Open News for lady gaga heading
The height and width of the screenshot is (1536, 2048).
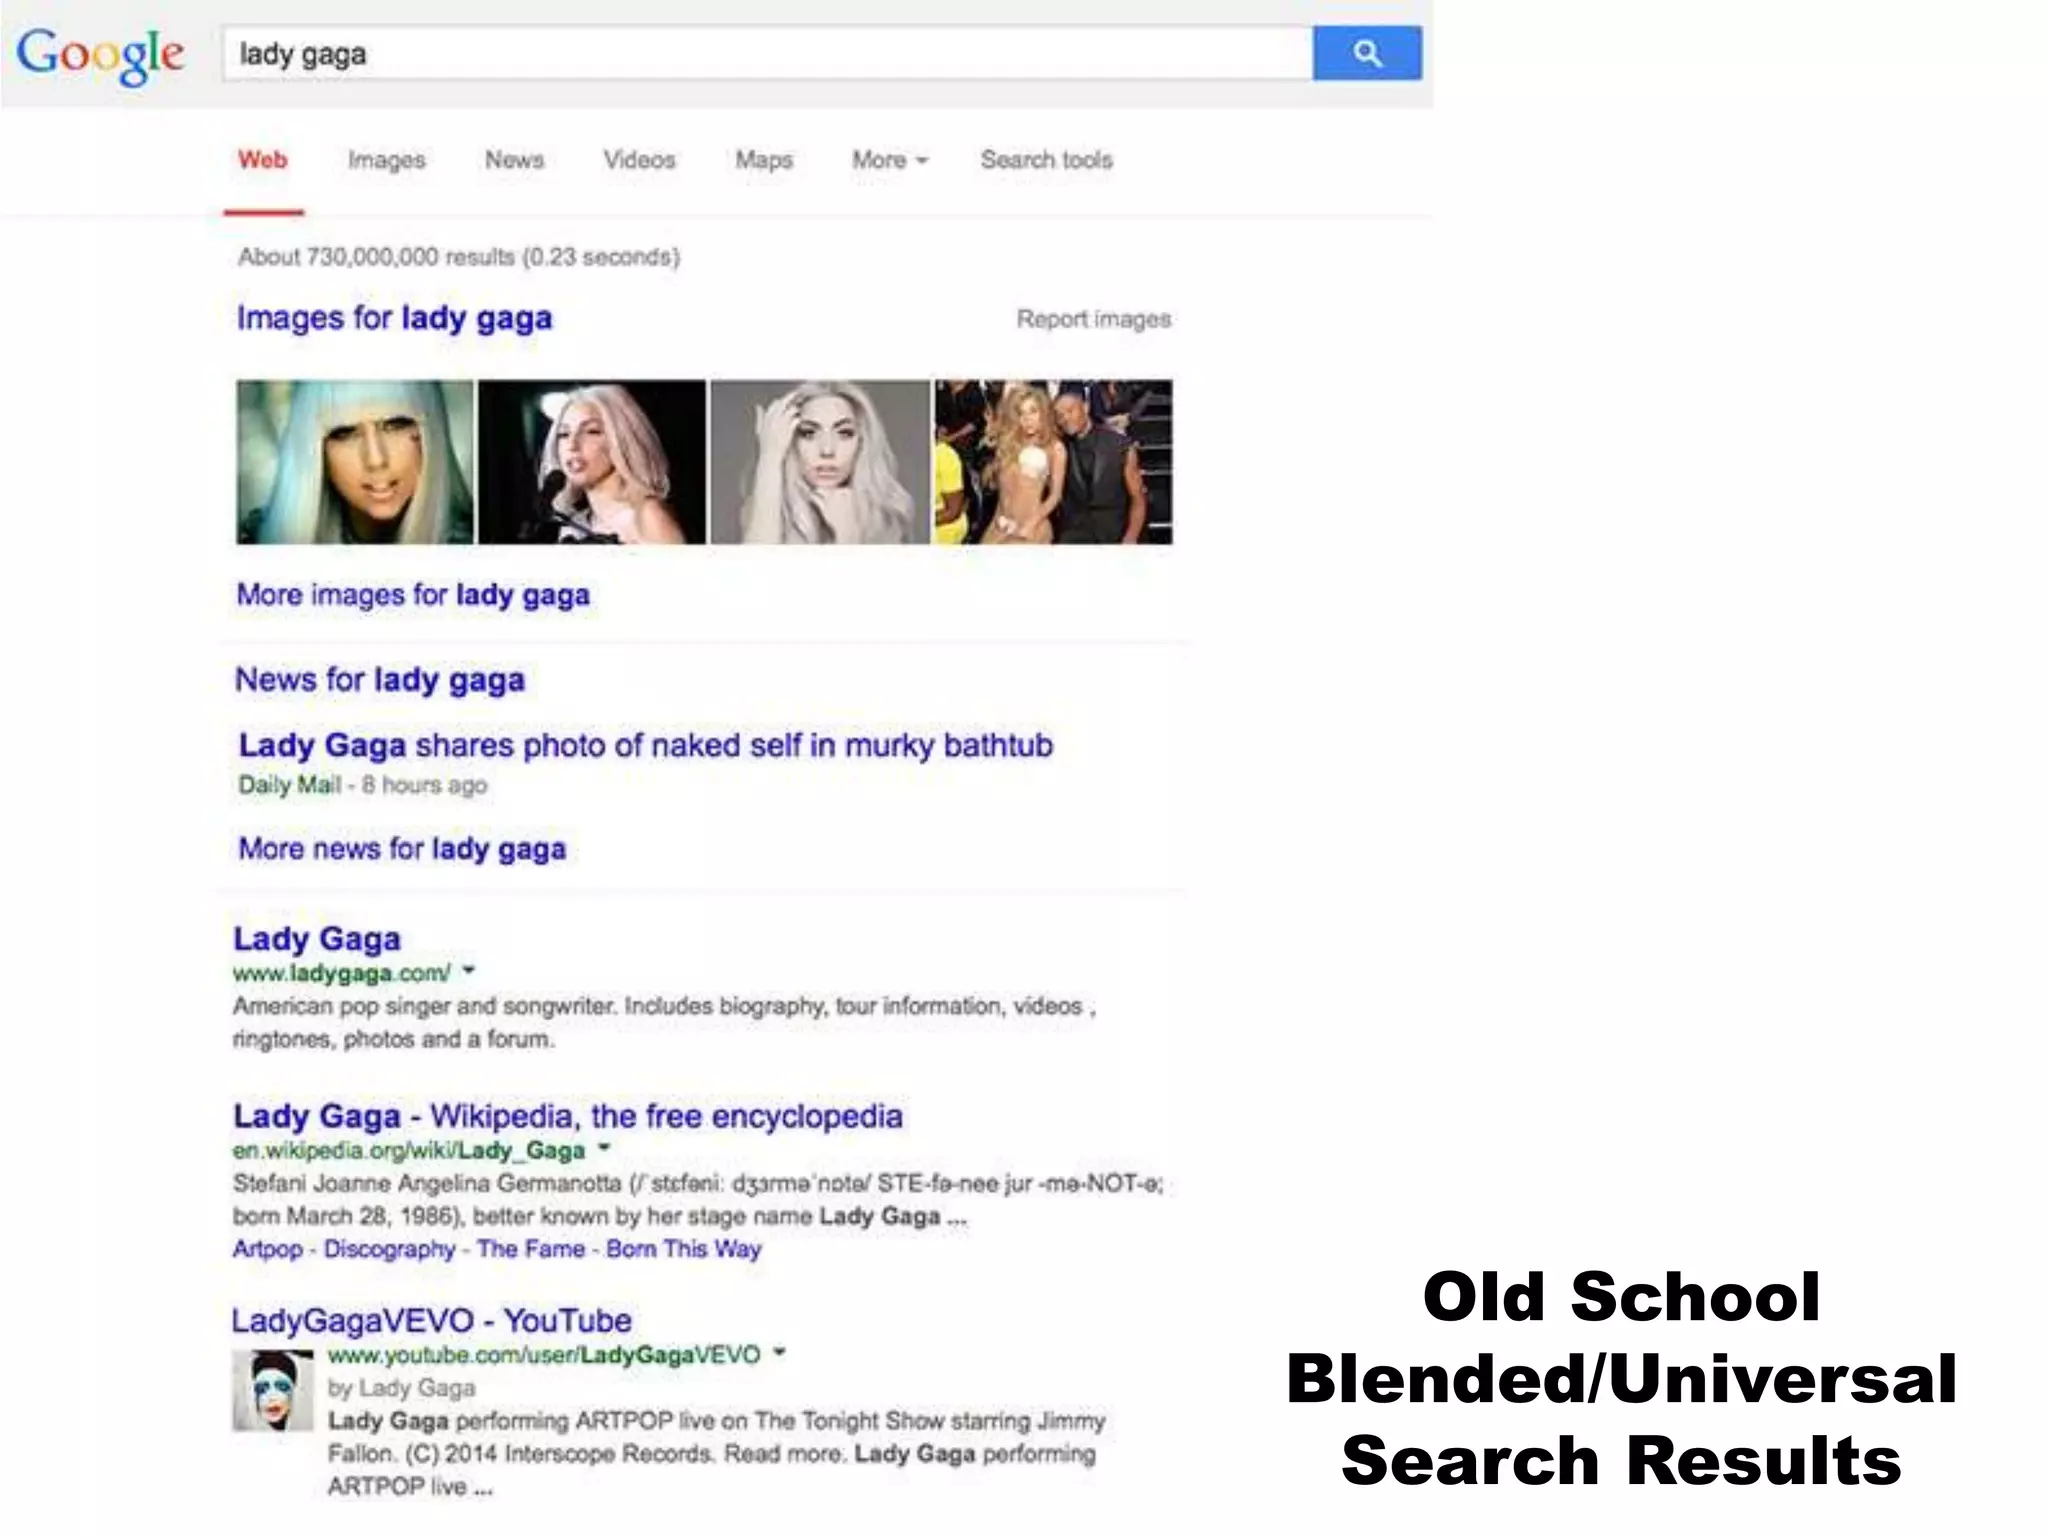tap(380, 680)
